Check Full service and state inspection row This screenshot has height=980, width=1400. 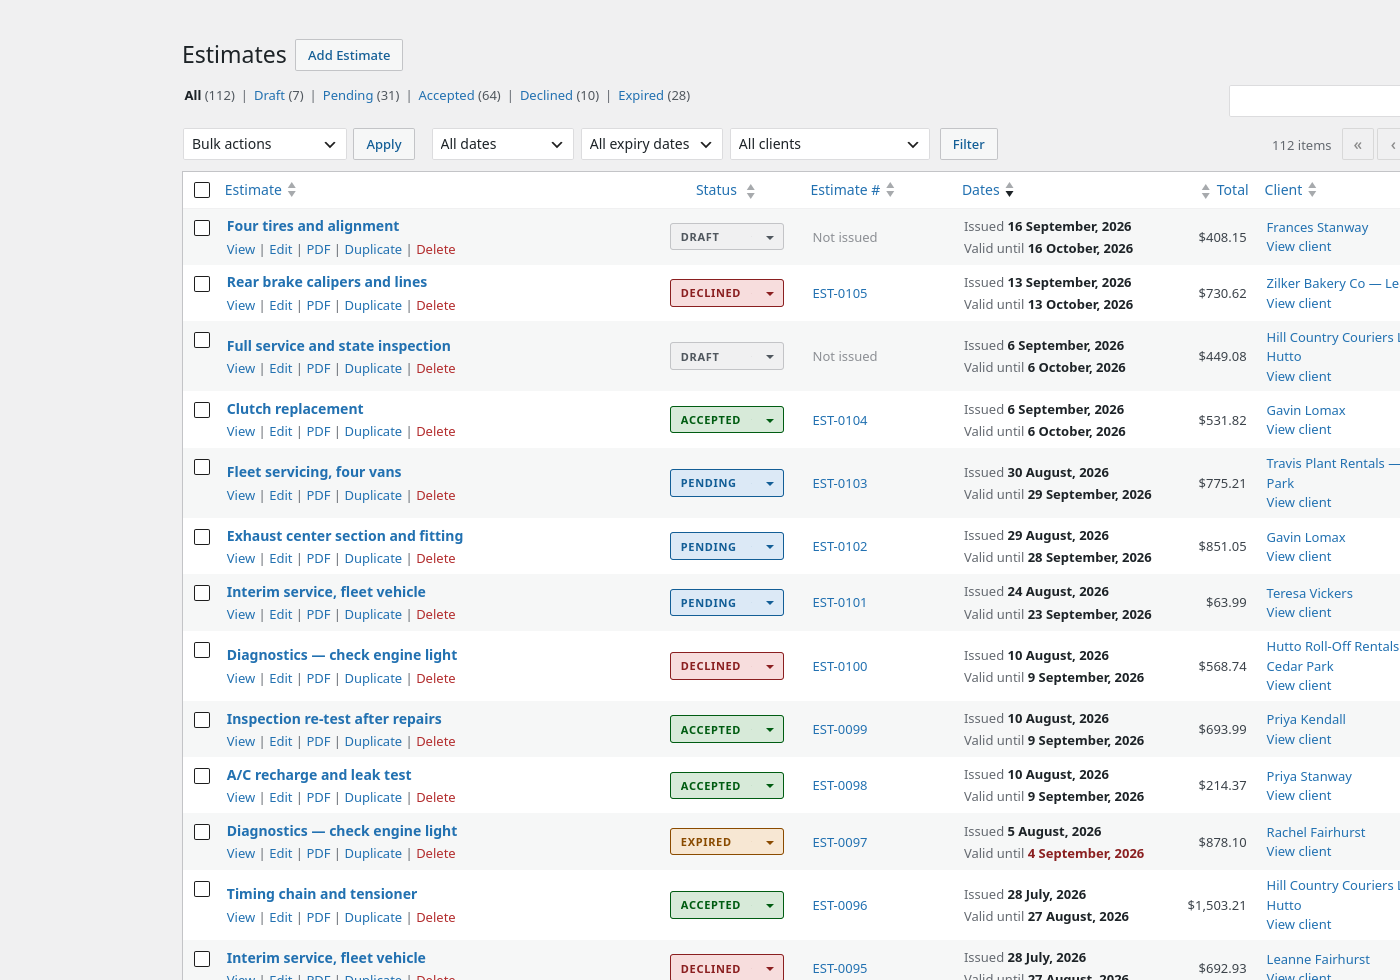point(202,340)
